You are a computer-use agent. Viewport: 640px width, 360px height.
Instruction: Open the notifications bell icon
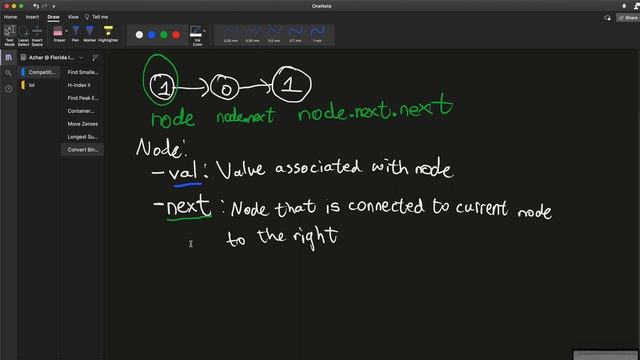pos(624,6)
